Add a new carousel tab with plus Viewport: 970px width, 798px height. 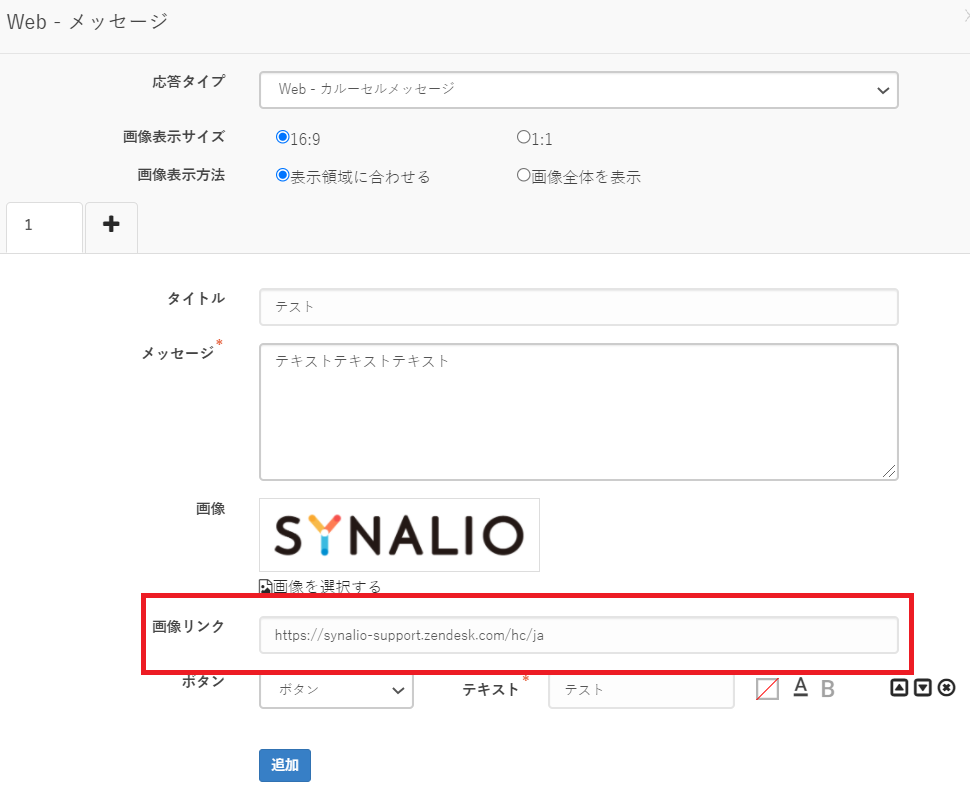[111, 227]
